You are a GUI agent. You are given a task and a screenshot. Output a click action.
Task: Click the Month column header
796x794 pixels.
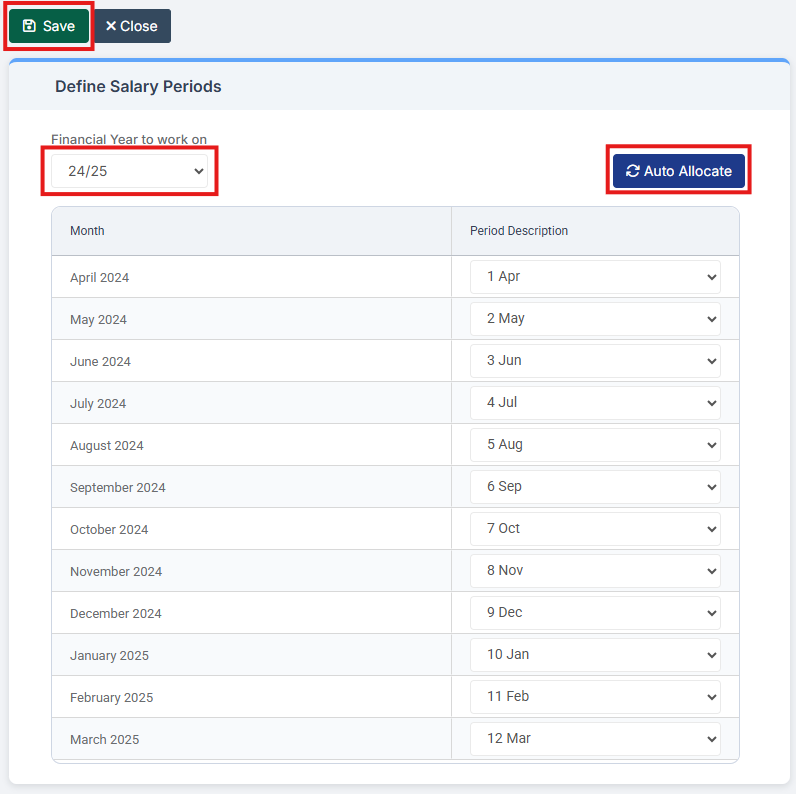tap(87, 231)
